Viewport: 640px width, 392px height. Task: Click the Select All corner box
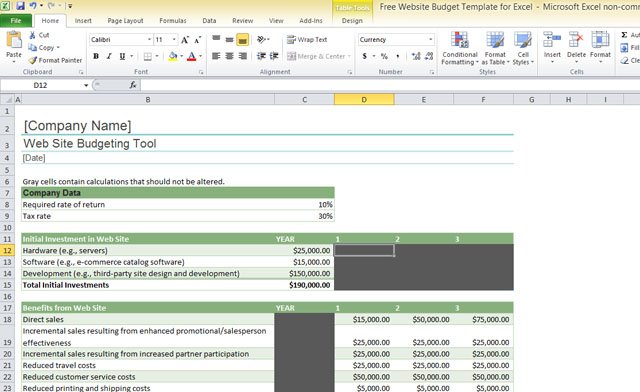coord(7,99)
